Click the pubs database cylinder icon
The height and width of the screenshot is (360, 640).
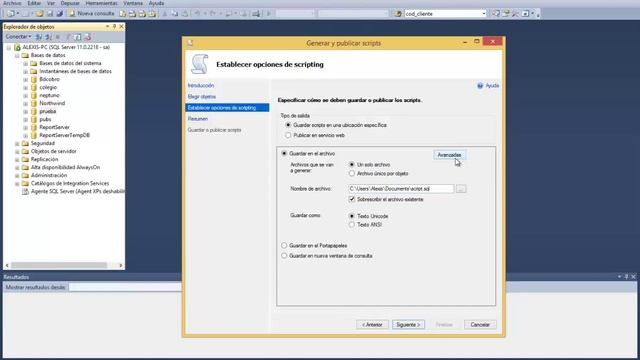click(x=34, y=119)
